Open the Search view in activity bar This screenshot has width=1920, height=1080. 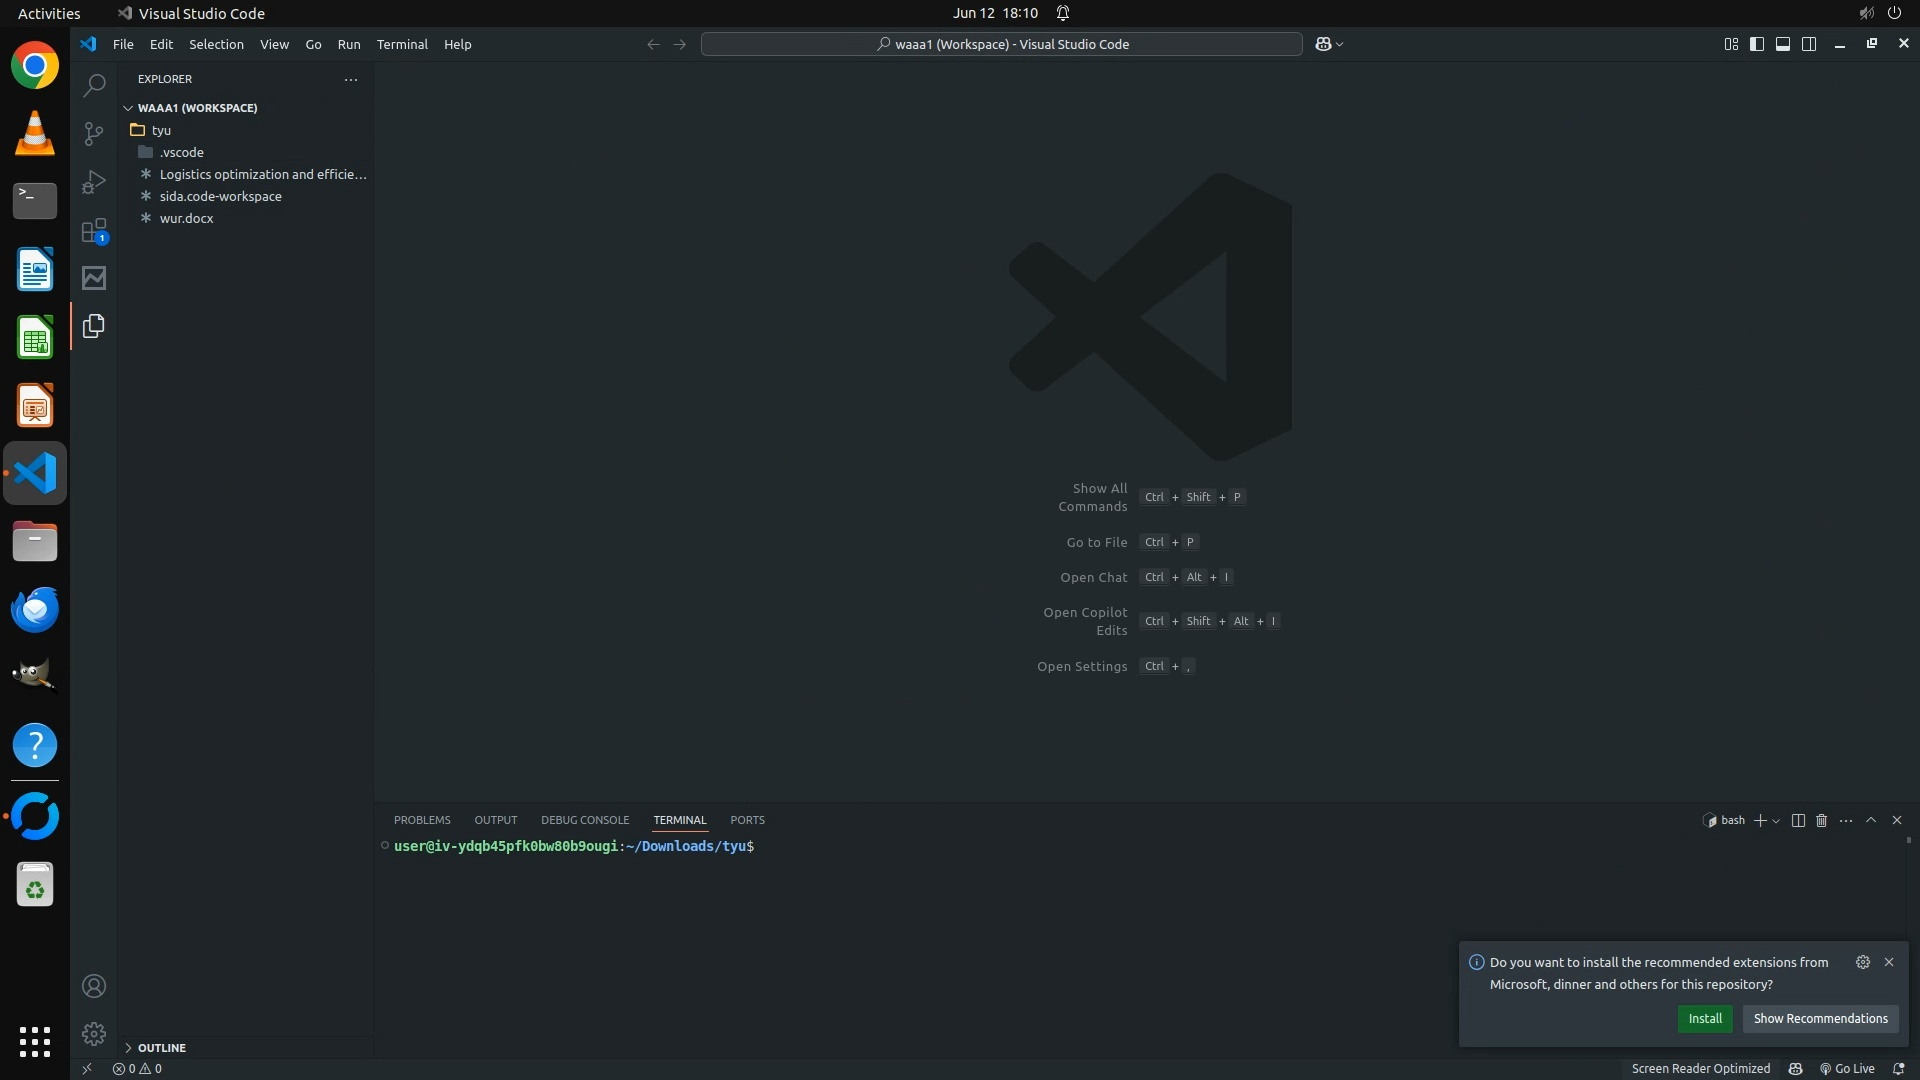click(94, 86)
